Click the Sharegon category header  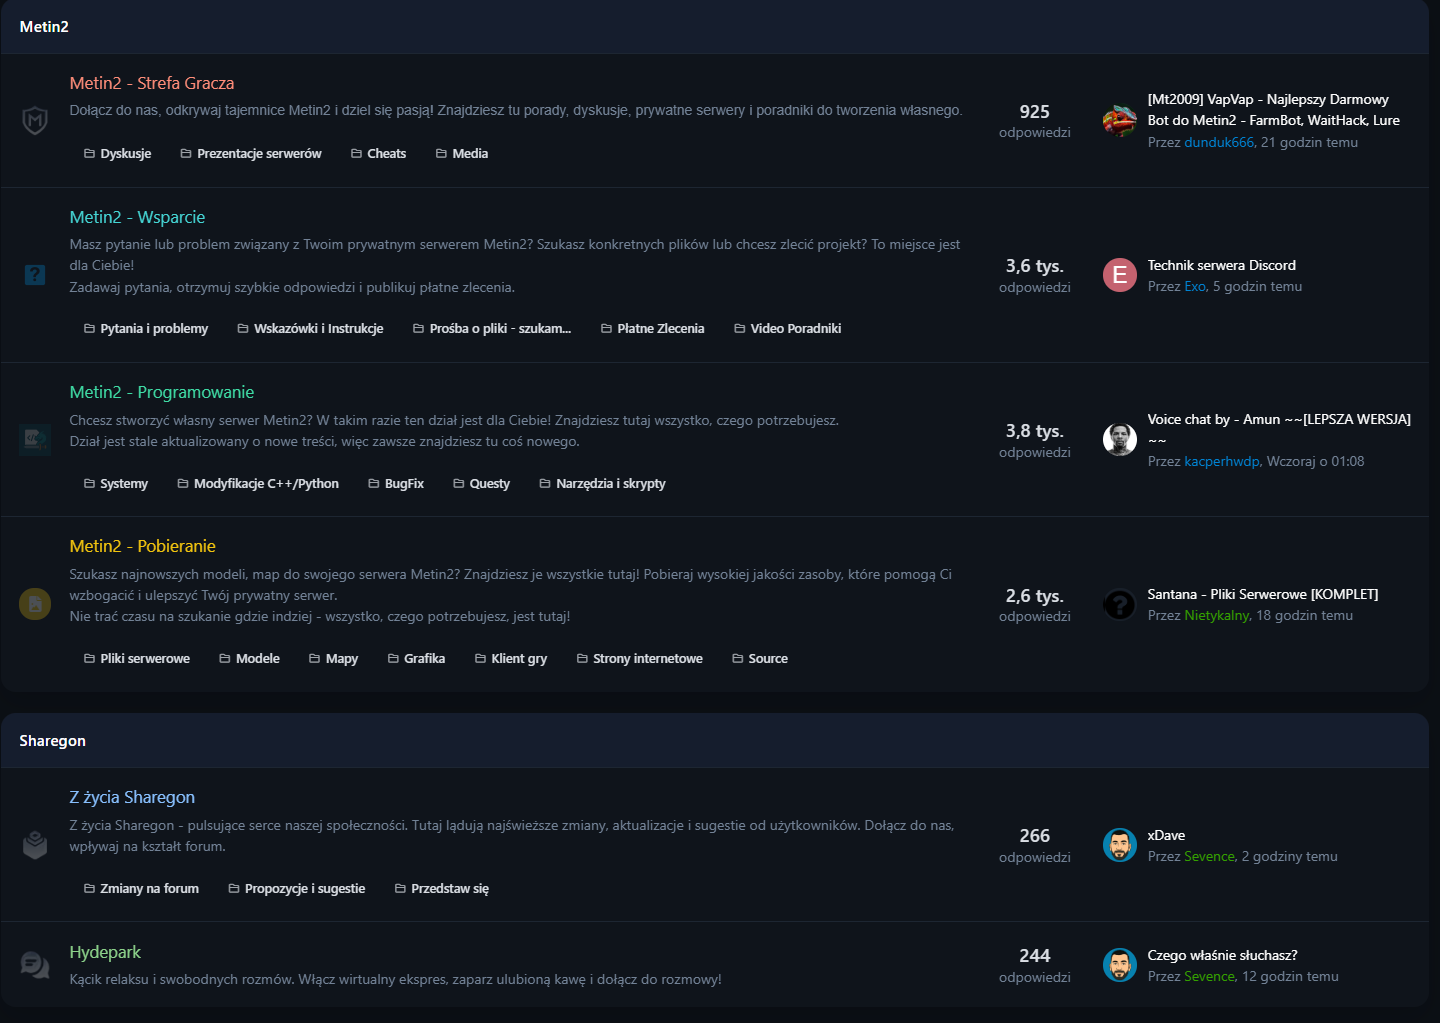[53, 741]
